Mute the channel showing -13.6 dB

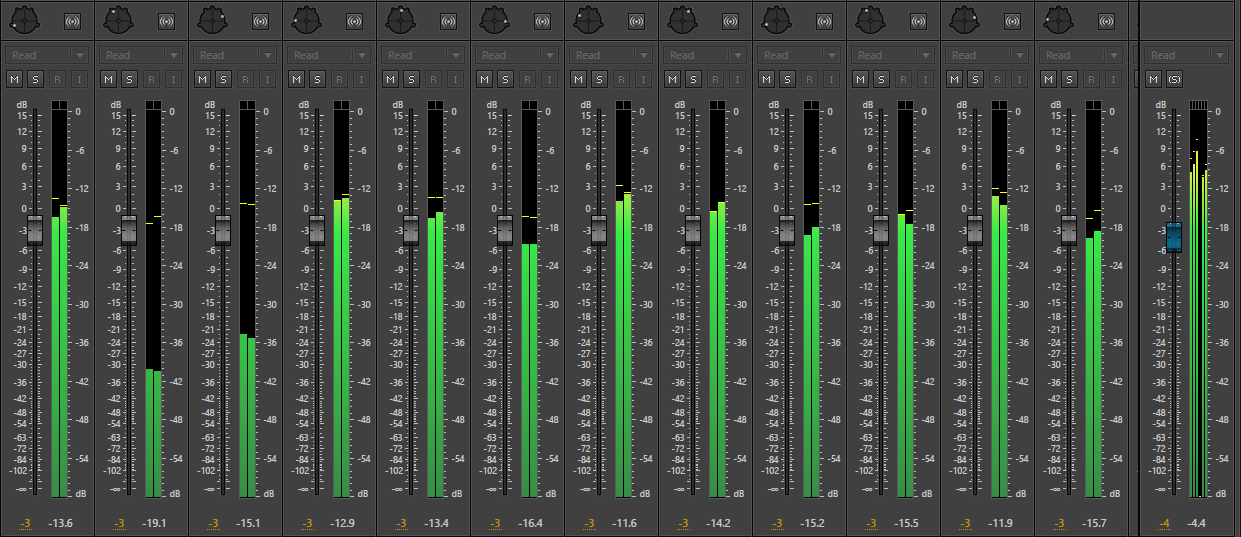click(x=15, y=79)
